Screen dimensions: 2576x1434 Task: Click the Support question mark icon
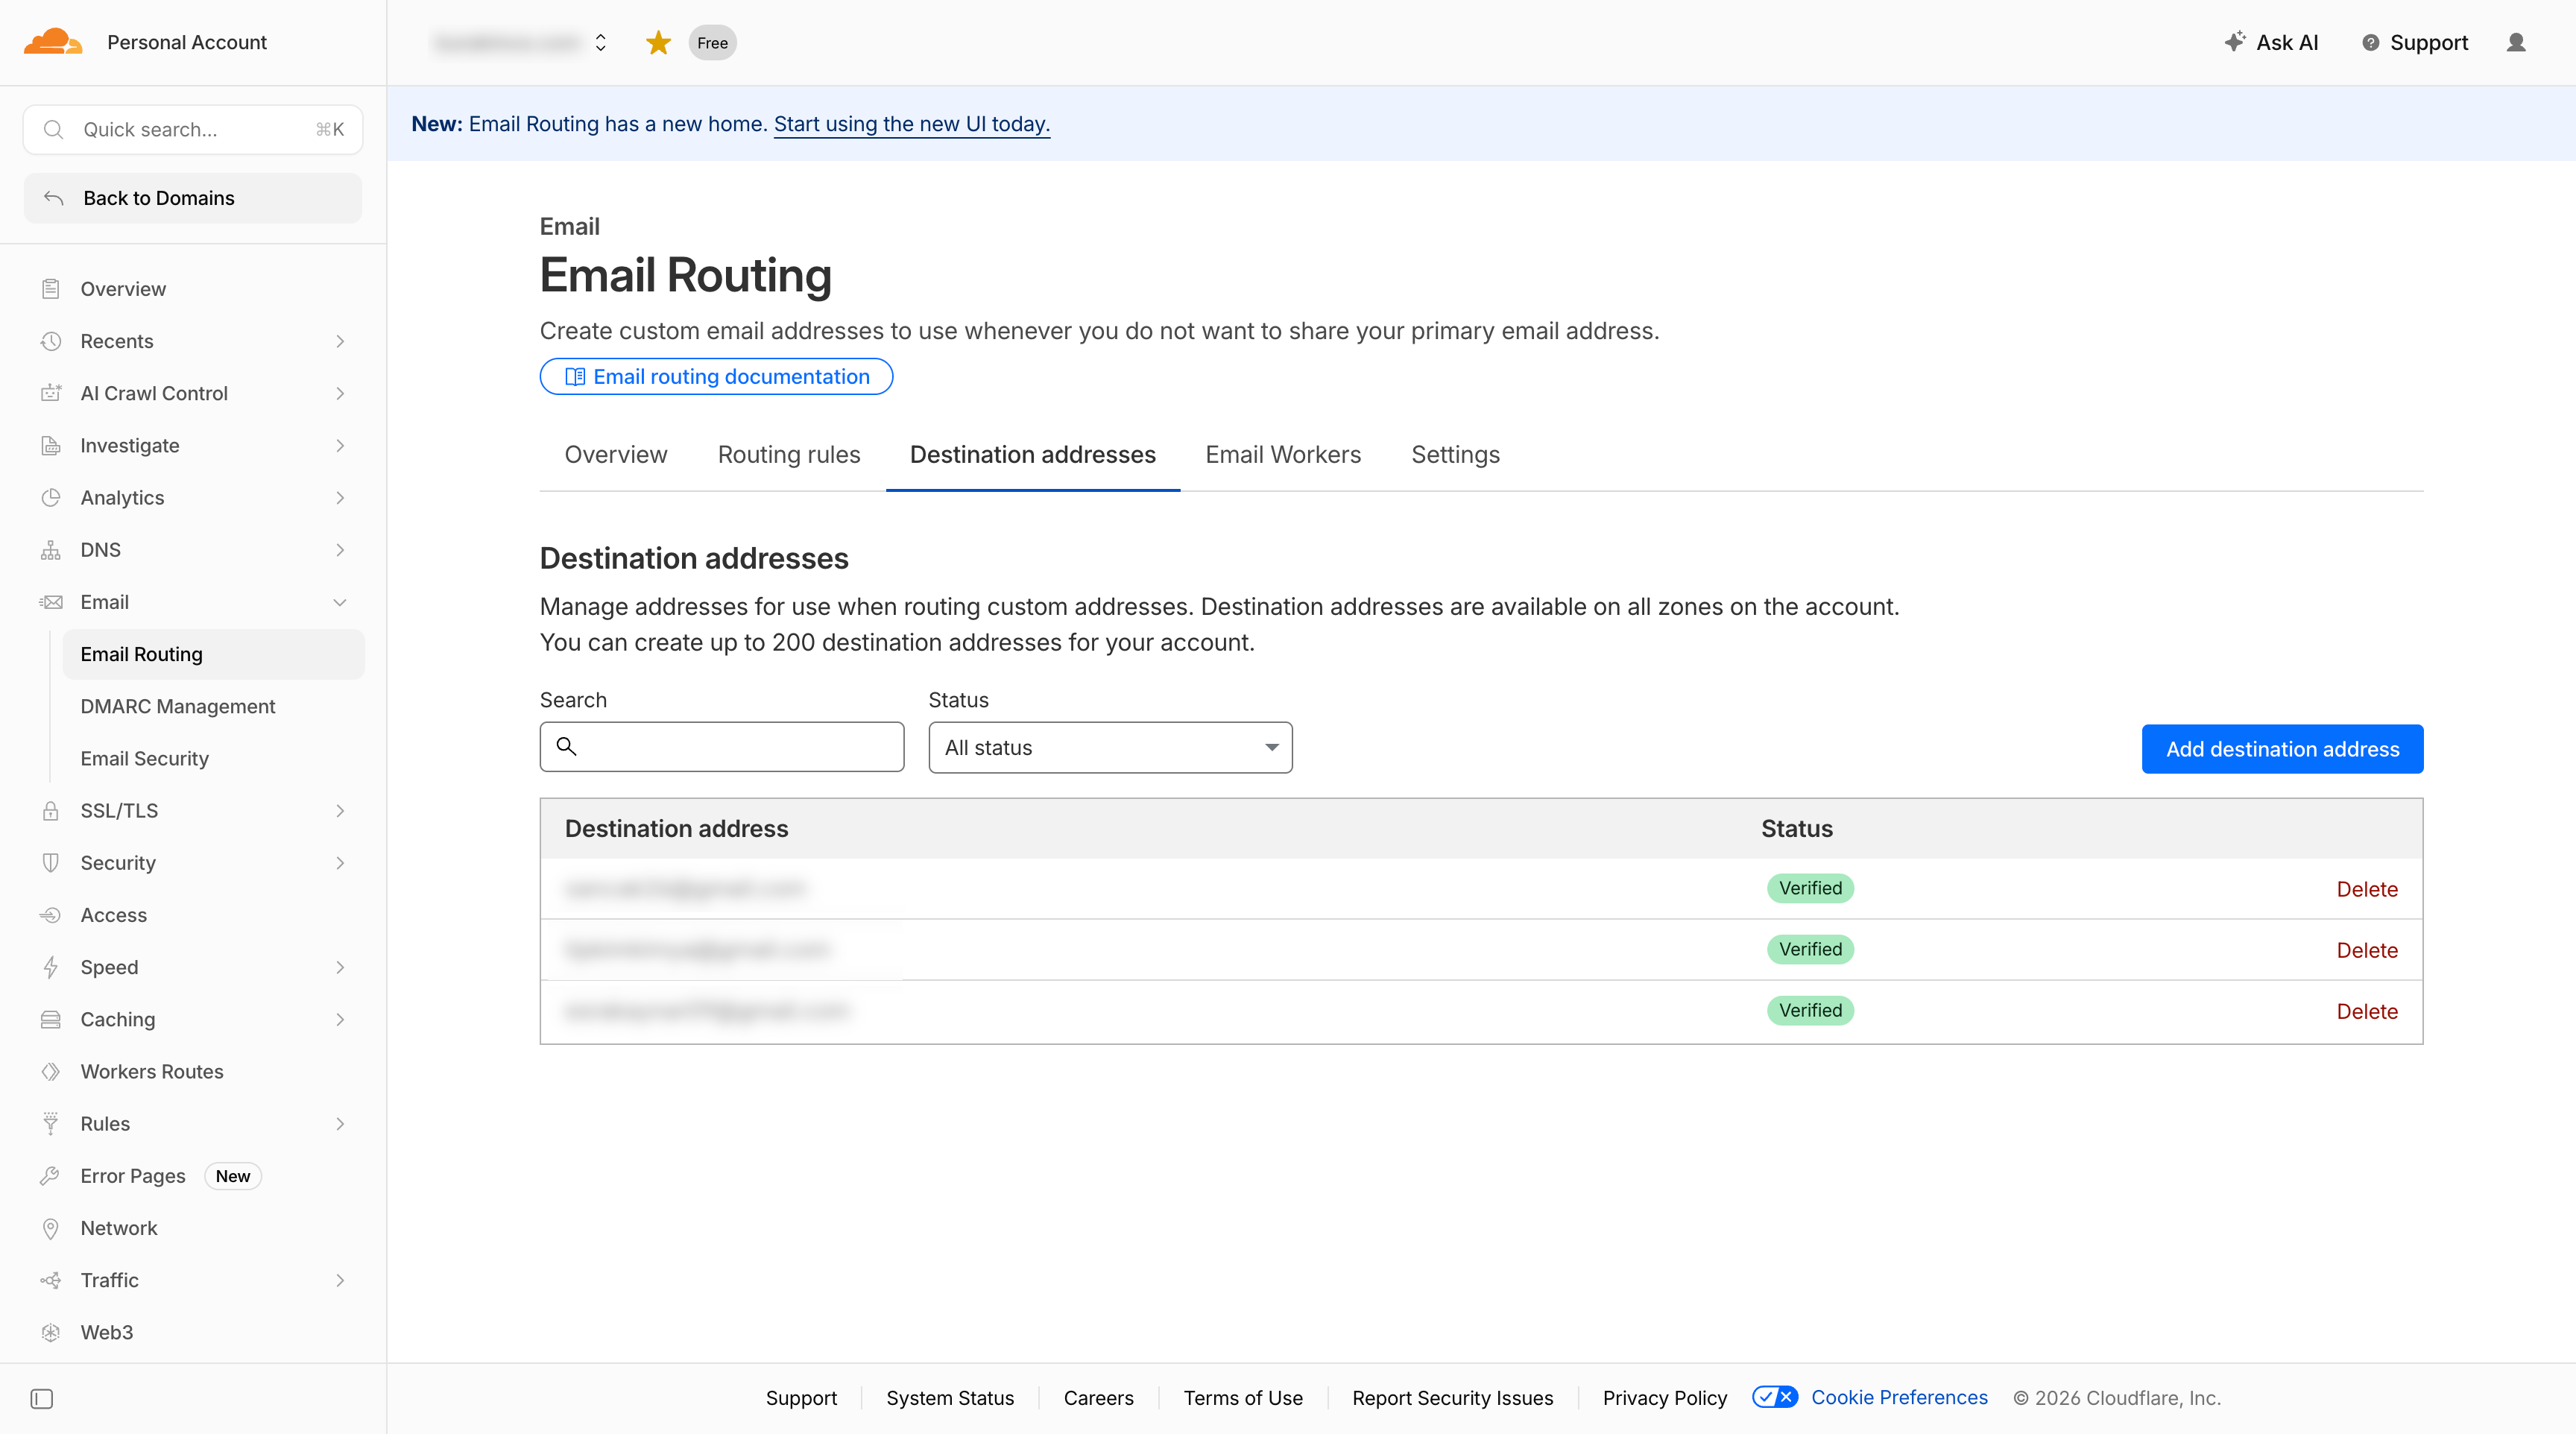[x=2370, y=43]
